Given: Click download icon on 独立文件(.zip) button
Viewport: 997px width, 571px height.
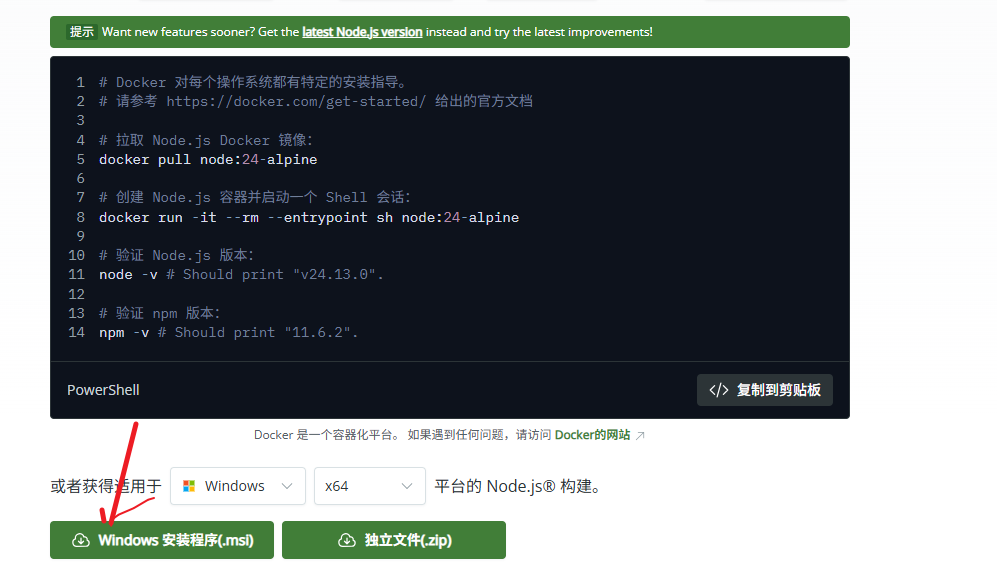Looking at the screenshot, I should [x=347, y=540].
